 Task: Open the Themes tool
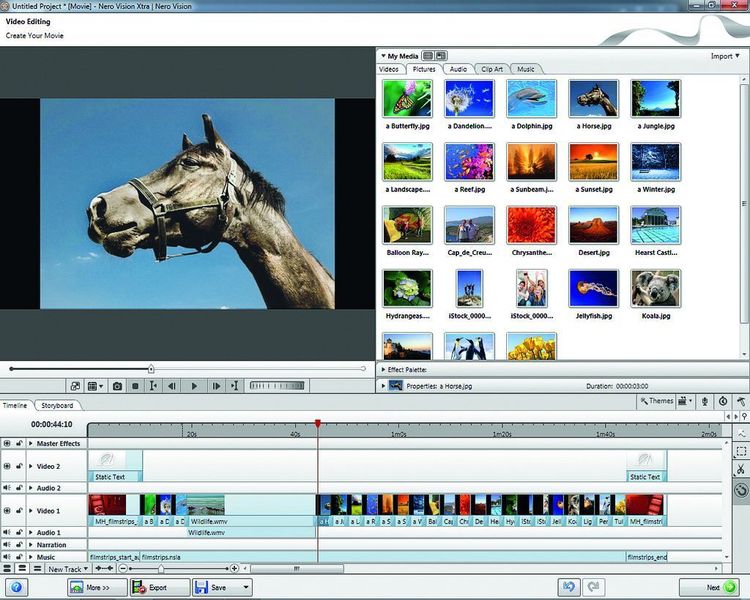pos(656,401)
